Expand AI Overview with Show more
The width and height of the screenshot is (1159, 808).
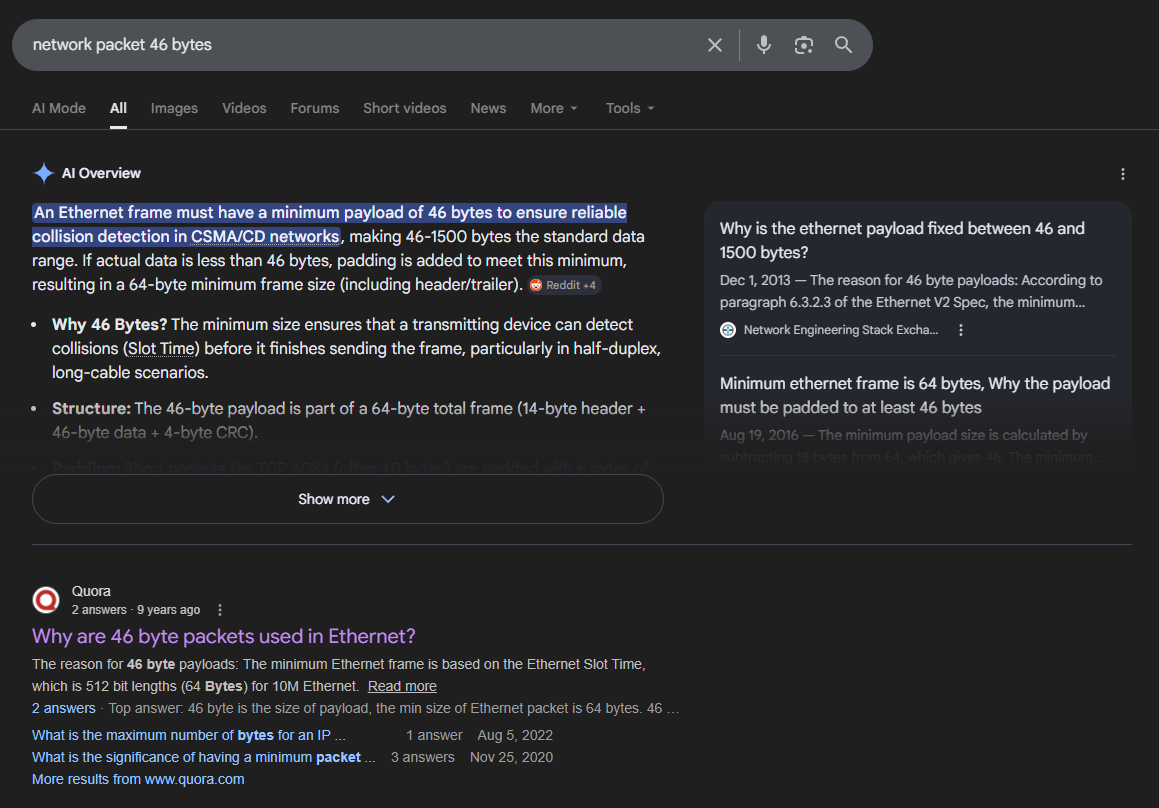(x=347, y=499)
